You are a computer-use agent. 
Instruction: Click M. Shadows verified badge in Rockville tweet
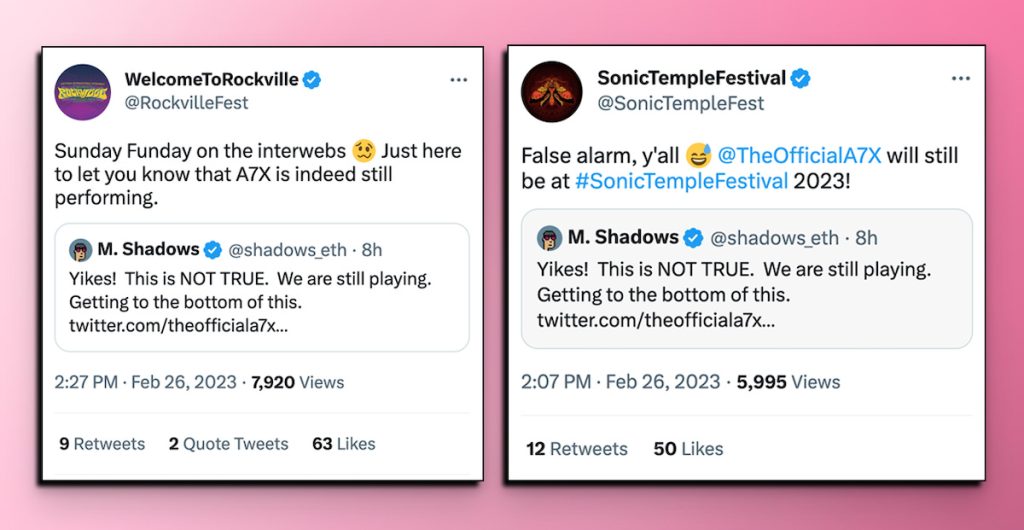coord(214,250)
